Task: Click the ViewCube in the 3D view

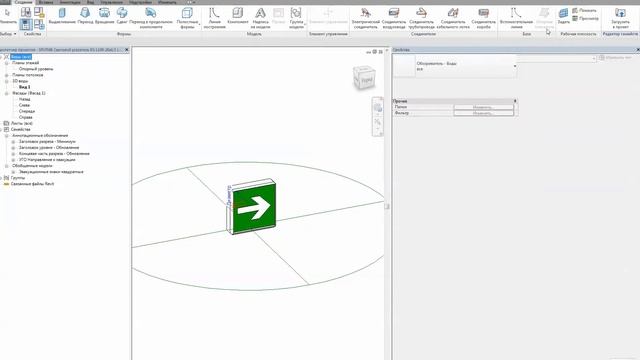Action: click(x=364, y=78)
